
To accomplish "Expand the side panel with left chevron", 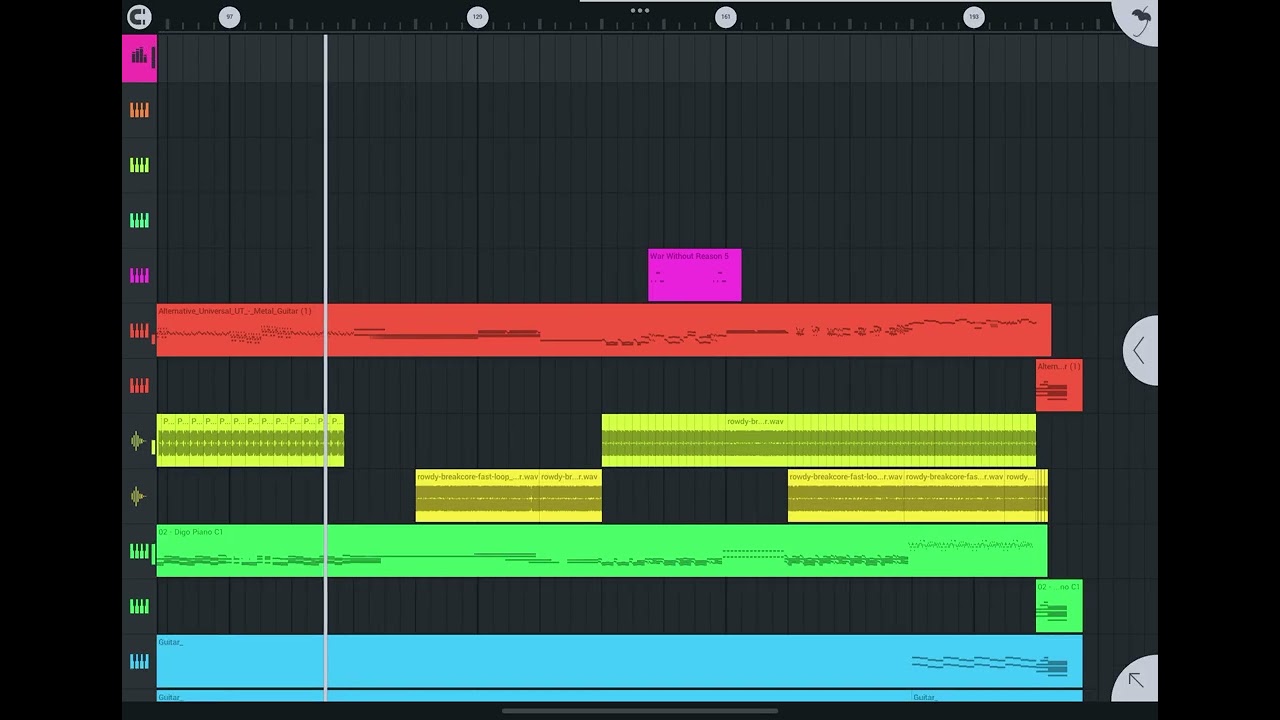I will click(x=1140, y=350).
